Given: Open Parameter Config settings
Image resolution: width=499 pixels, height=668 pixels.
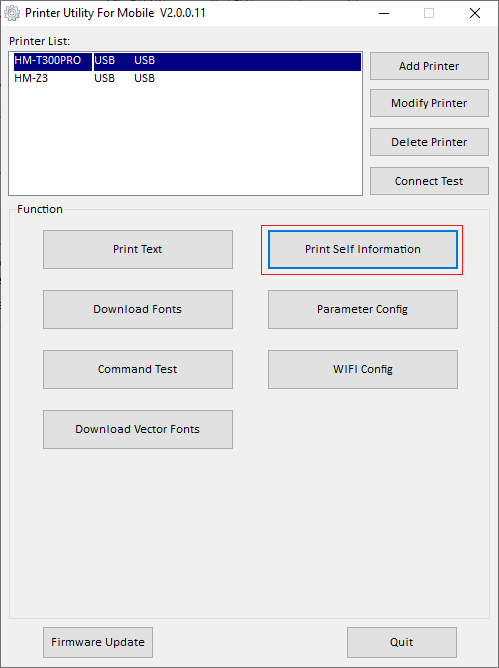Looking at the screenshot, I should pos(363,309).
